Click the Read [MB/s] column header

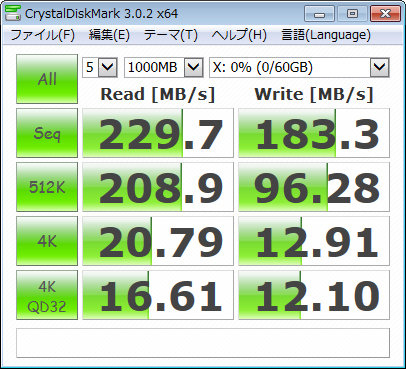pos(158,94)
